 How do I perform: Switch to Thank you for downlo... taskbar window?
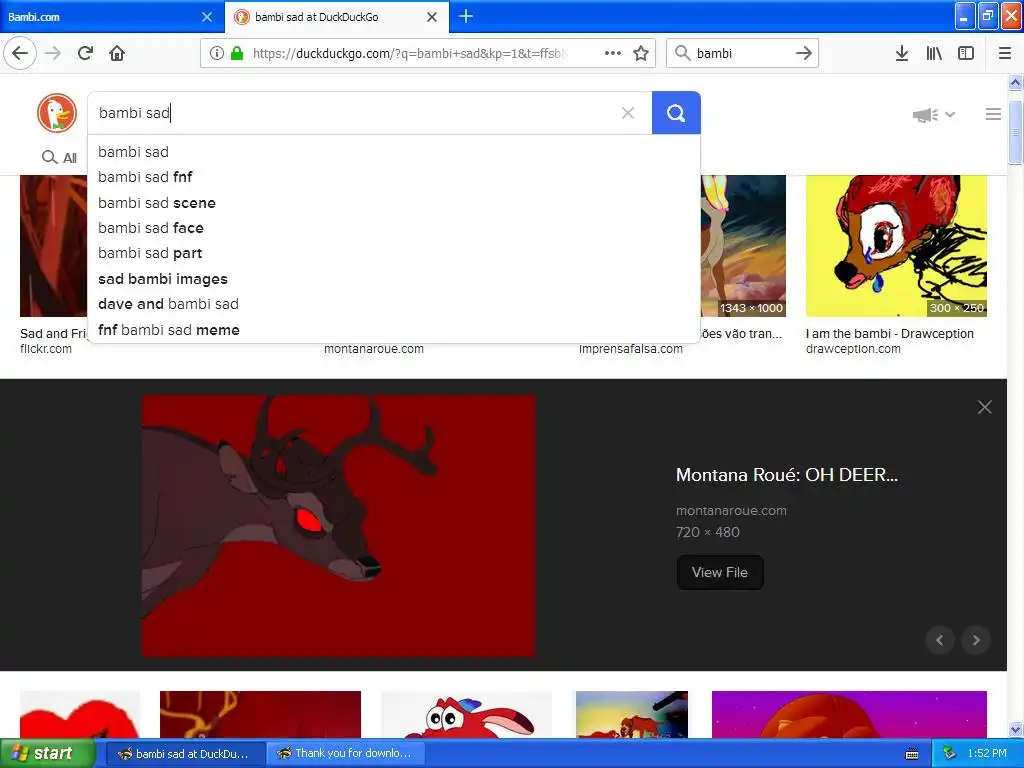[346, 754]
